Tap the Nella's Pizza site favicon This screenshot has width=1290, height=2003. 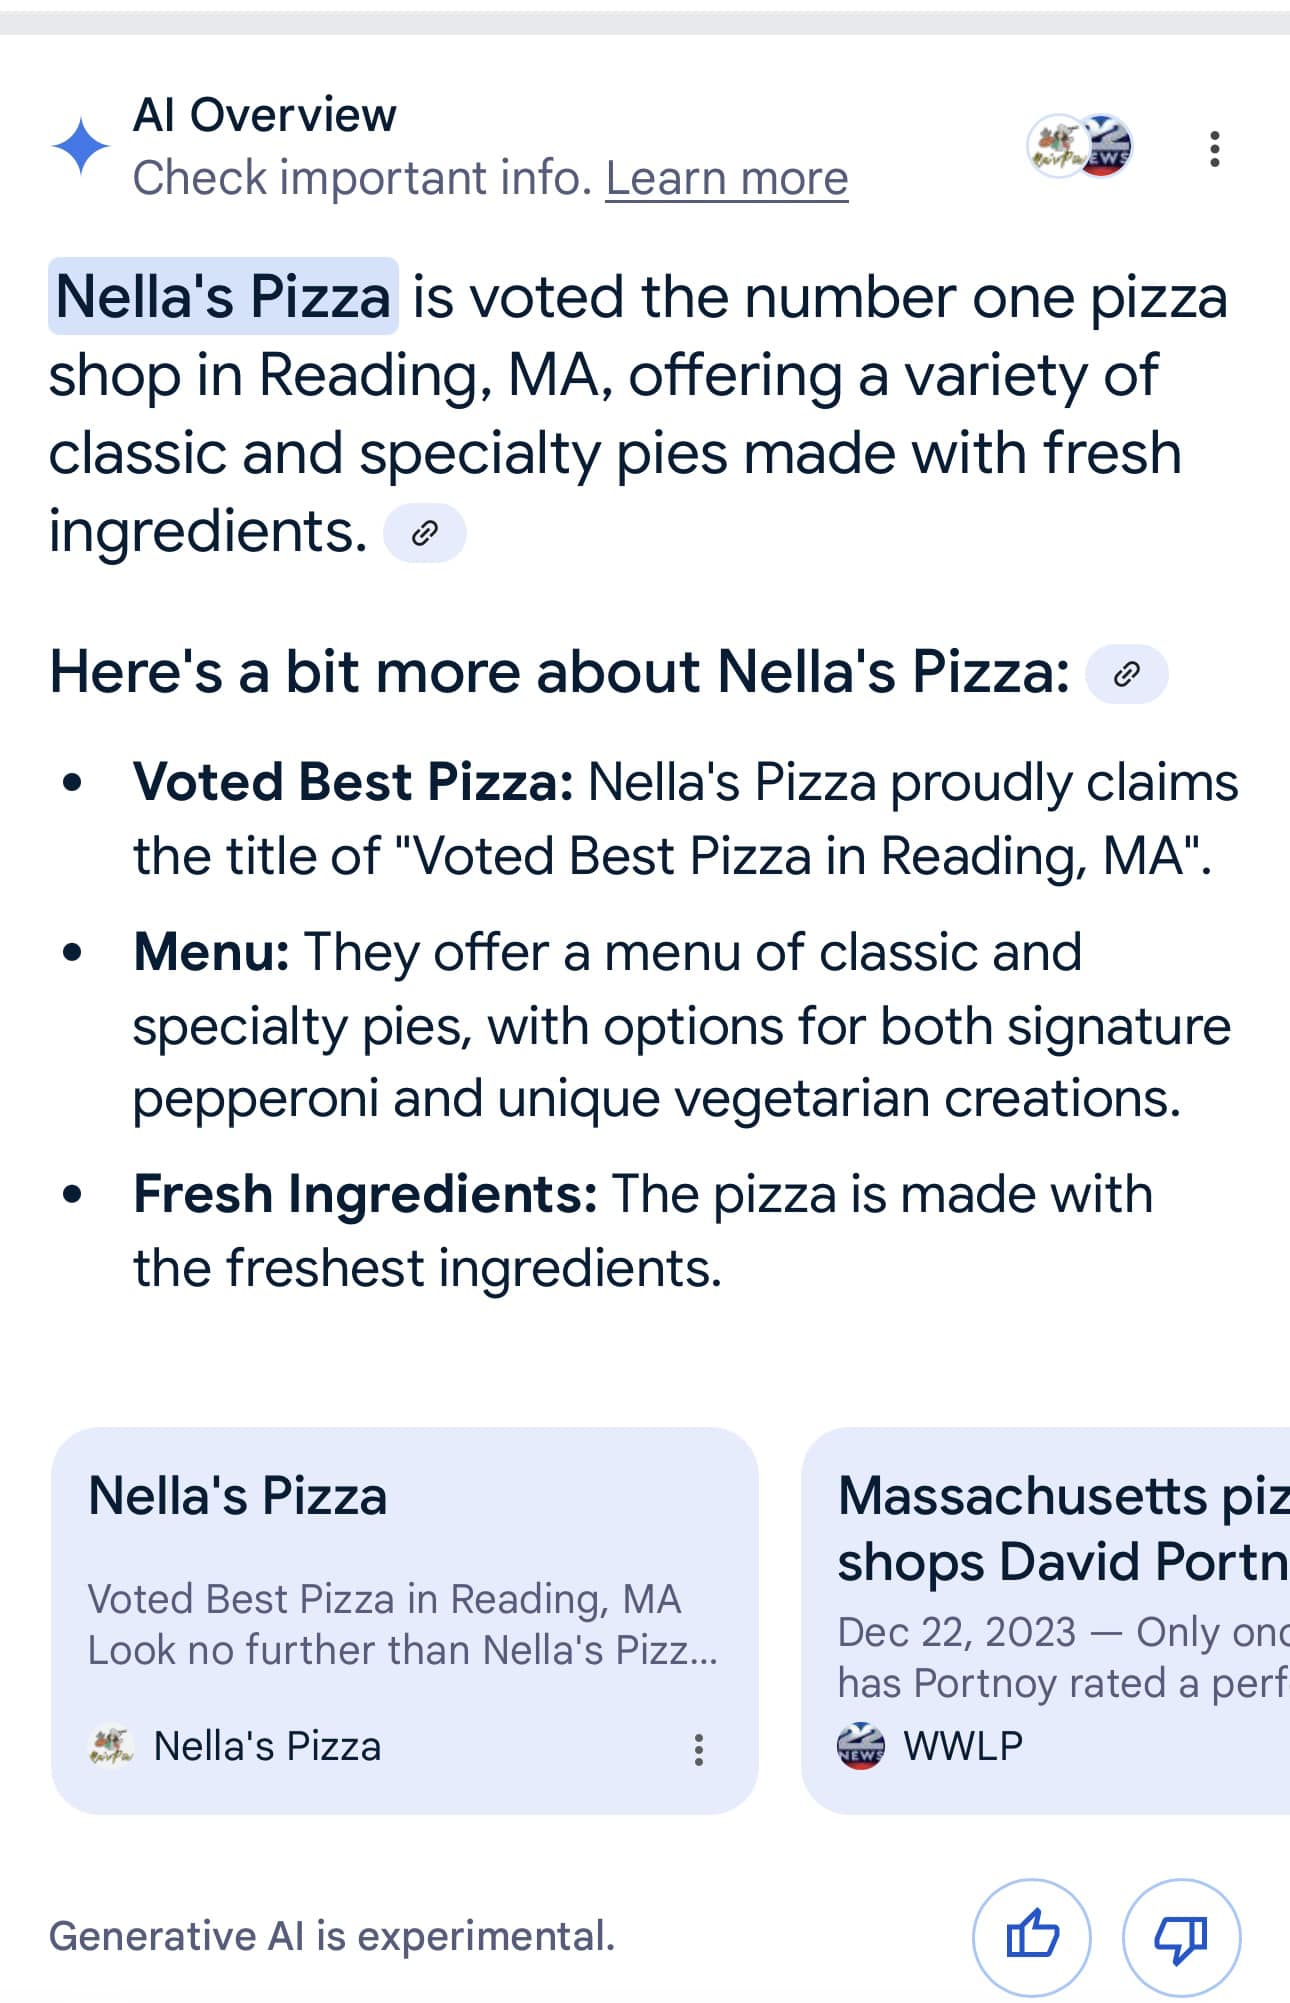pyautogui.click(x=111, y=1746)
